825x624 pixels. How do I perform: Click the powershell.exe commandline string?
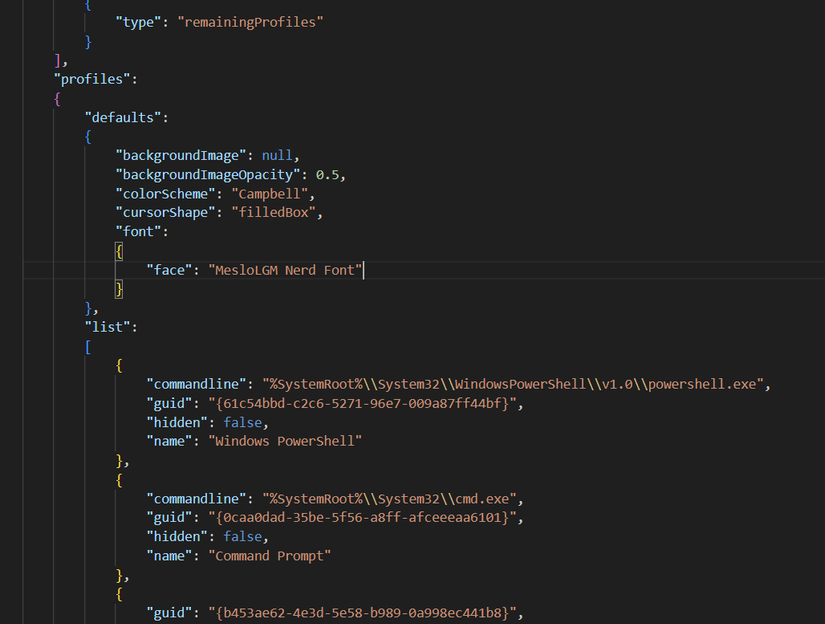click(512, 384)
